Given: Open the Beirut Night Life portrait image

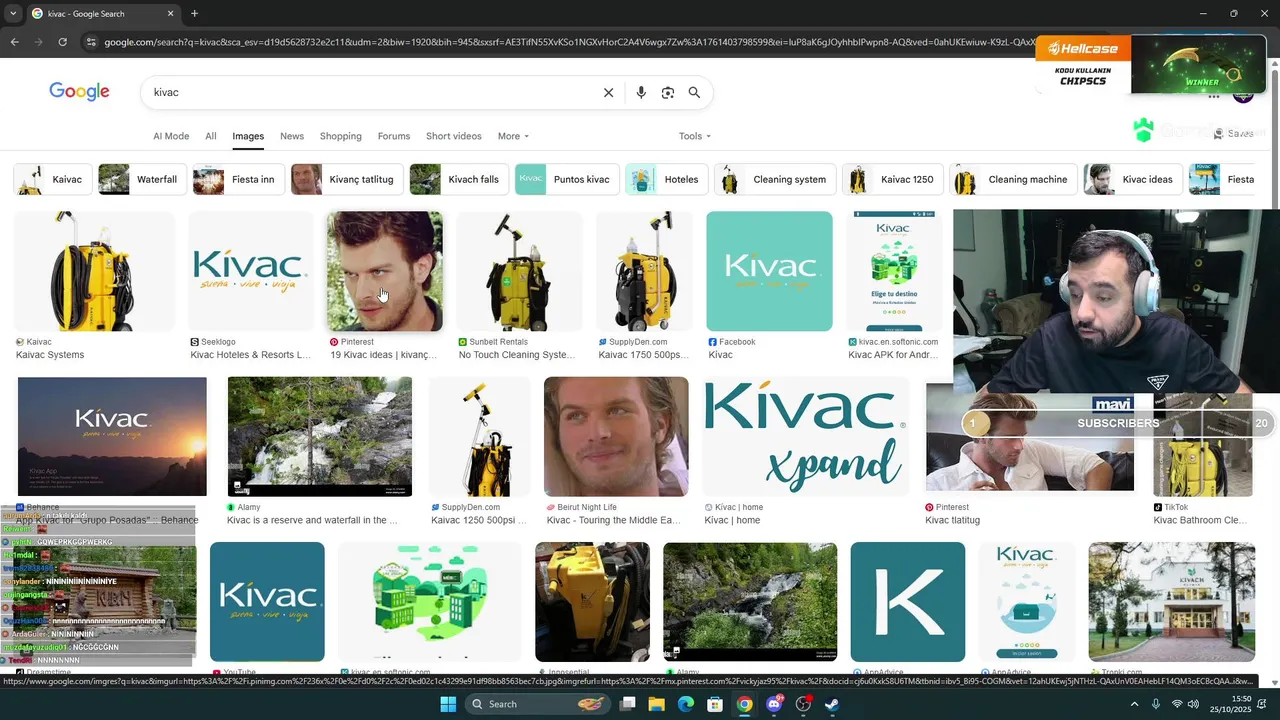Looking at the screenshot, I should pyautogui.click(x=616, y=437).
